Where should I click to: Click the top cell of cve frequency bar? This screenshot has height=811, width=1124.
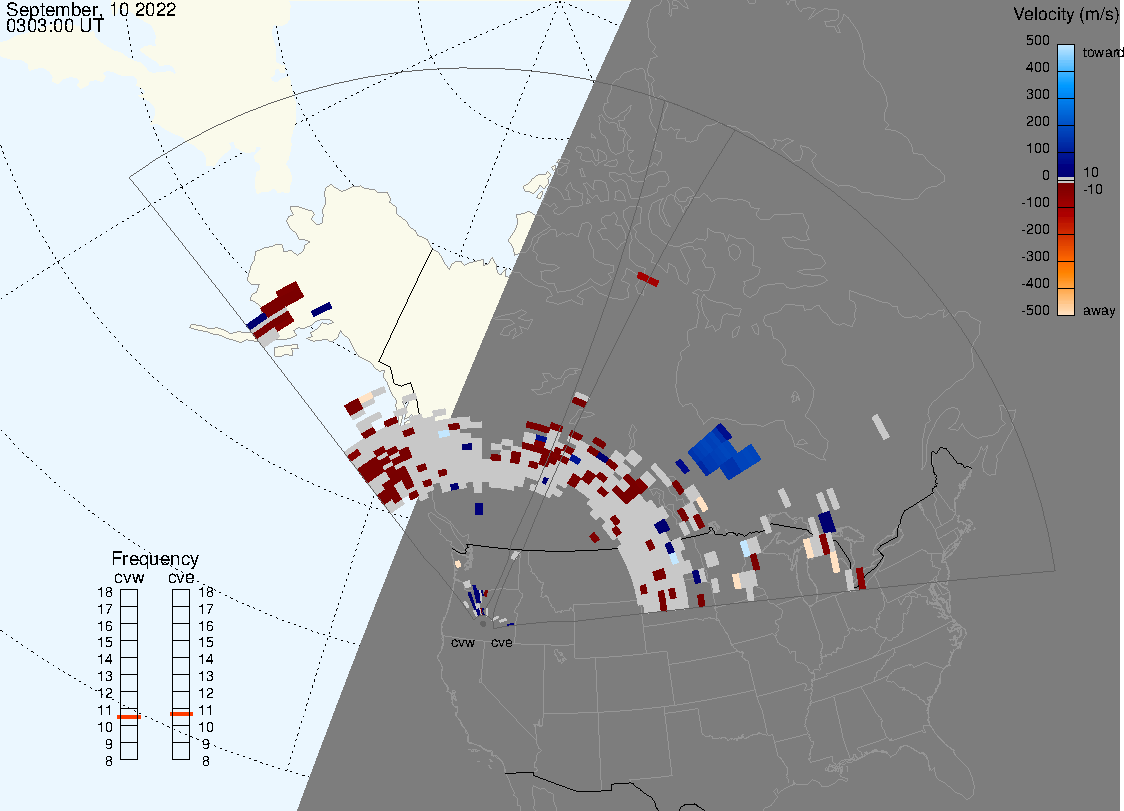click(181, 598)
